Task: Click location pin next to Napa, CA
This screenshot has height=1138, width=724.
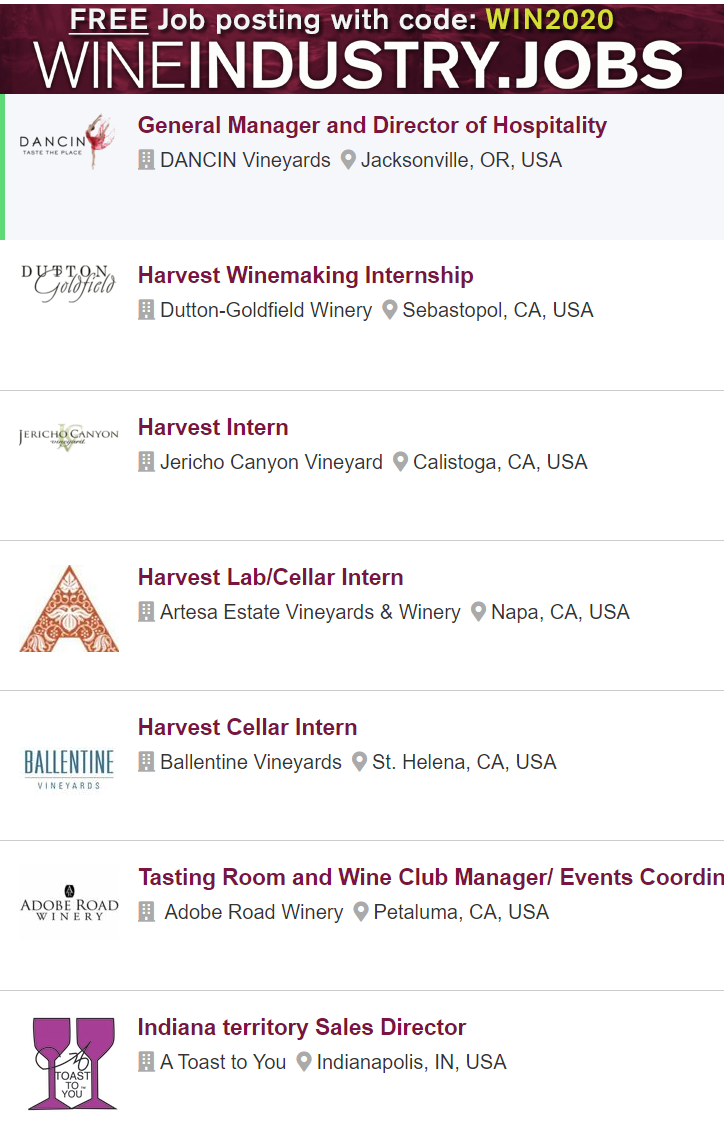Action: point(478,612)
